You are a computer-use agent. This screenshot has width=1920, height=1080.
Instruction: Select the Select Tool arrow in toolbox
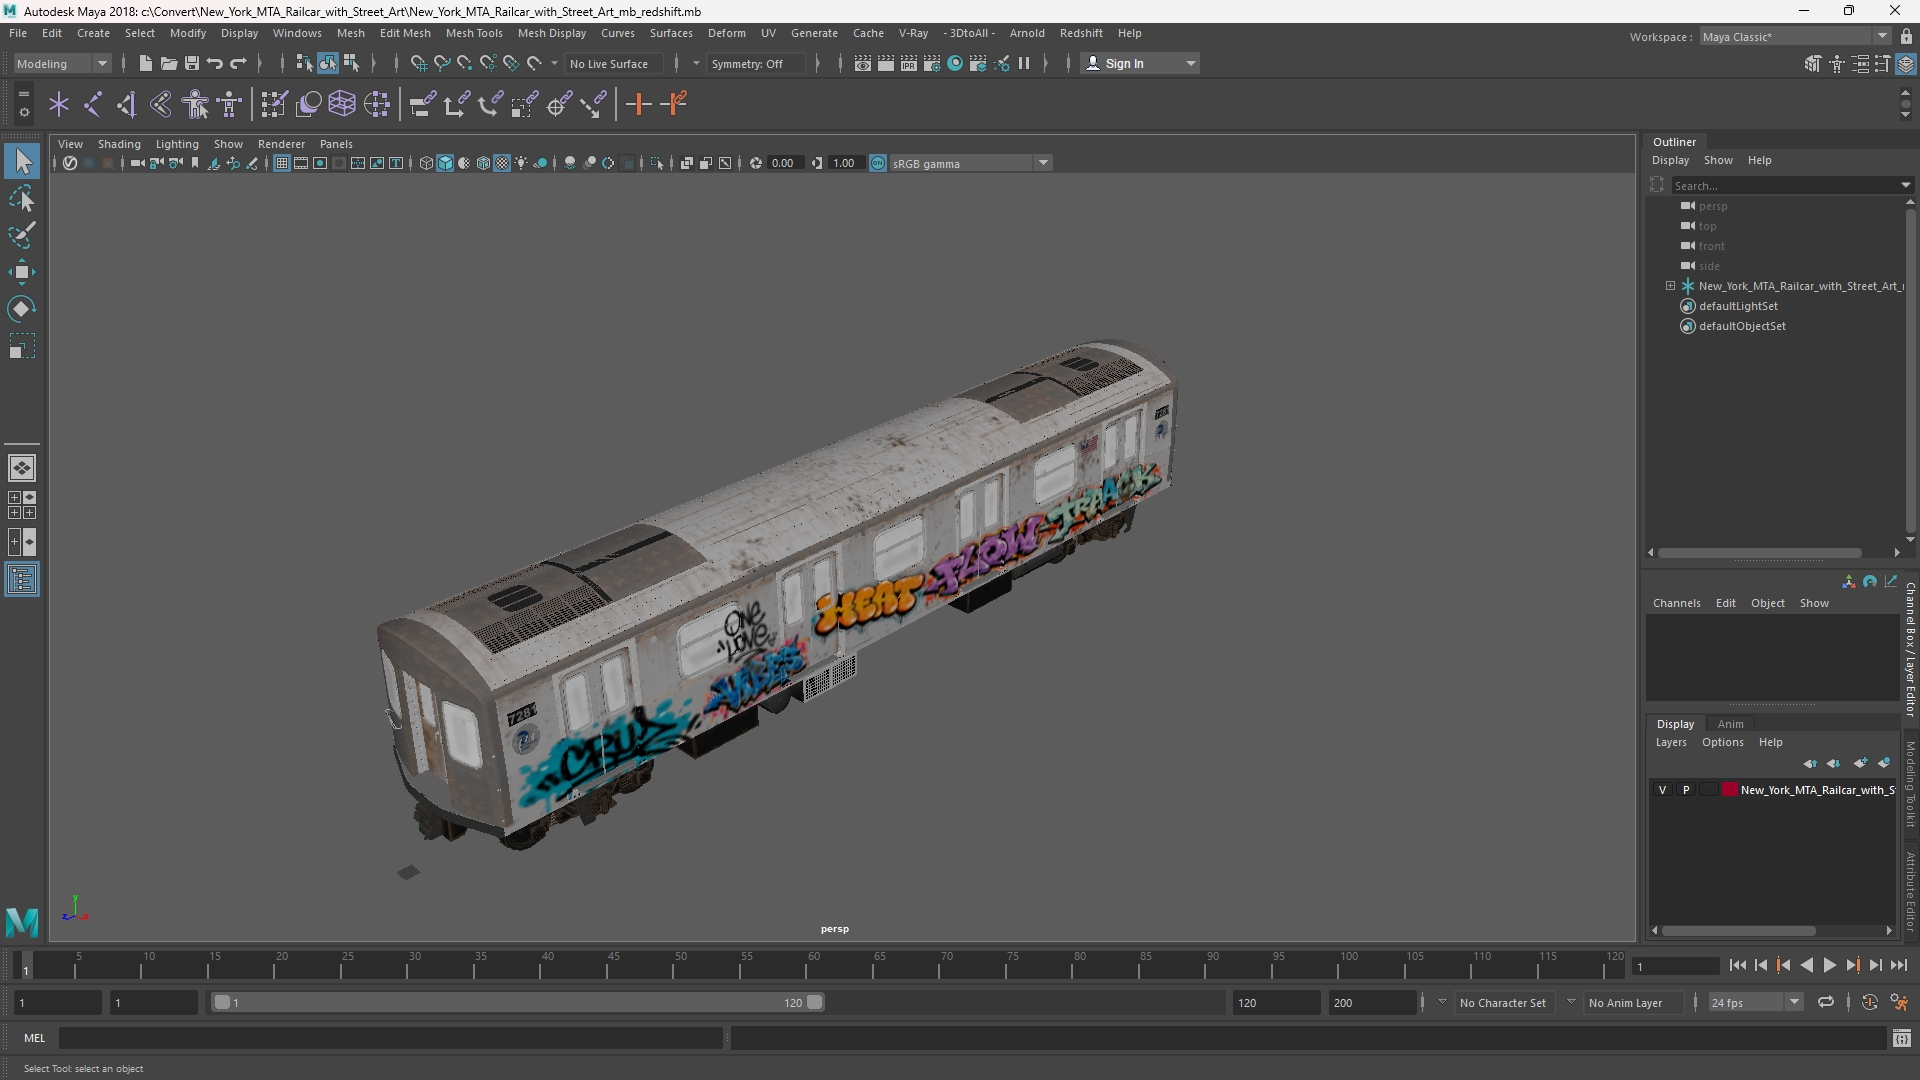click(22, 161)
